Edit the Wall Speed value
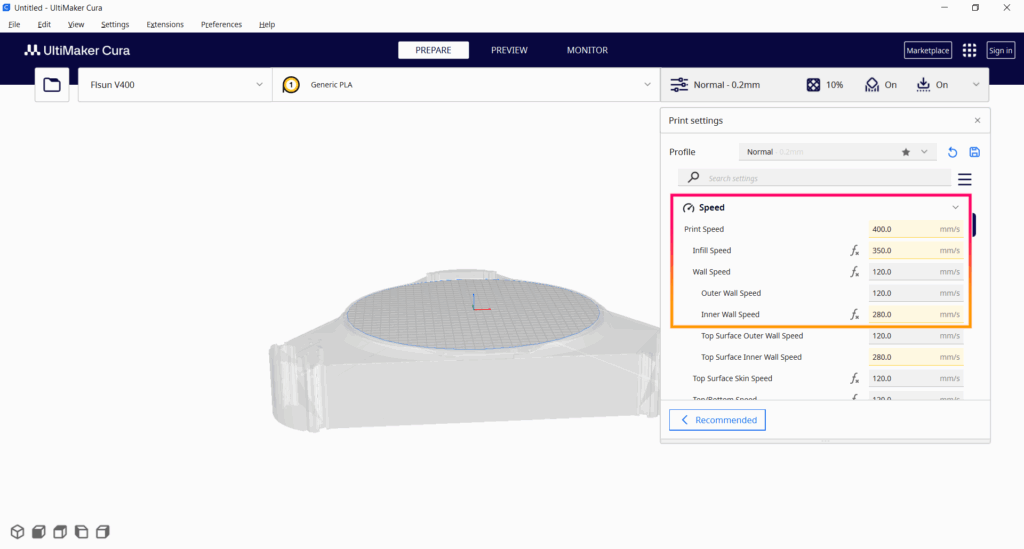1024x549 pixels. click(916, 272)
